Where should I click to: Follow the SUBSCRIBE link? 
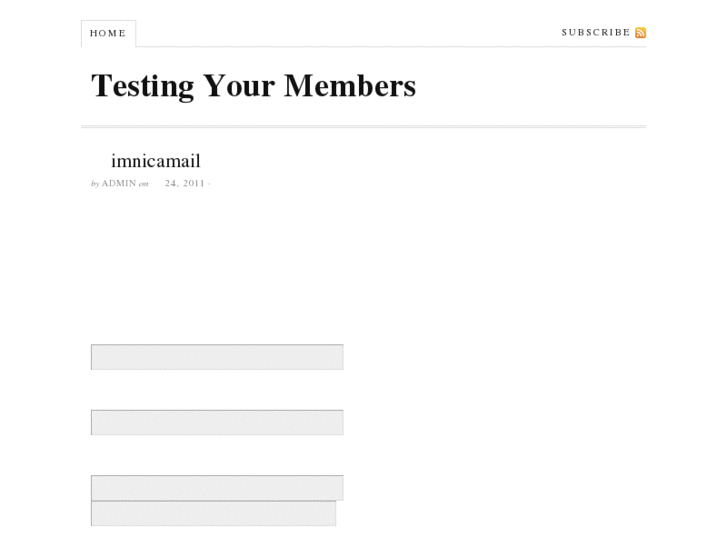click(x=596, y=32)
